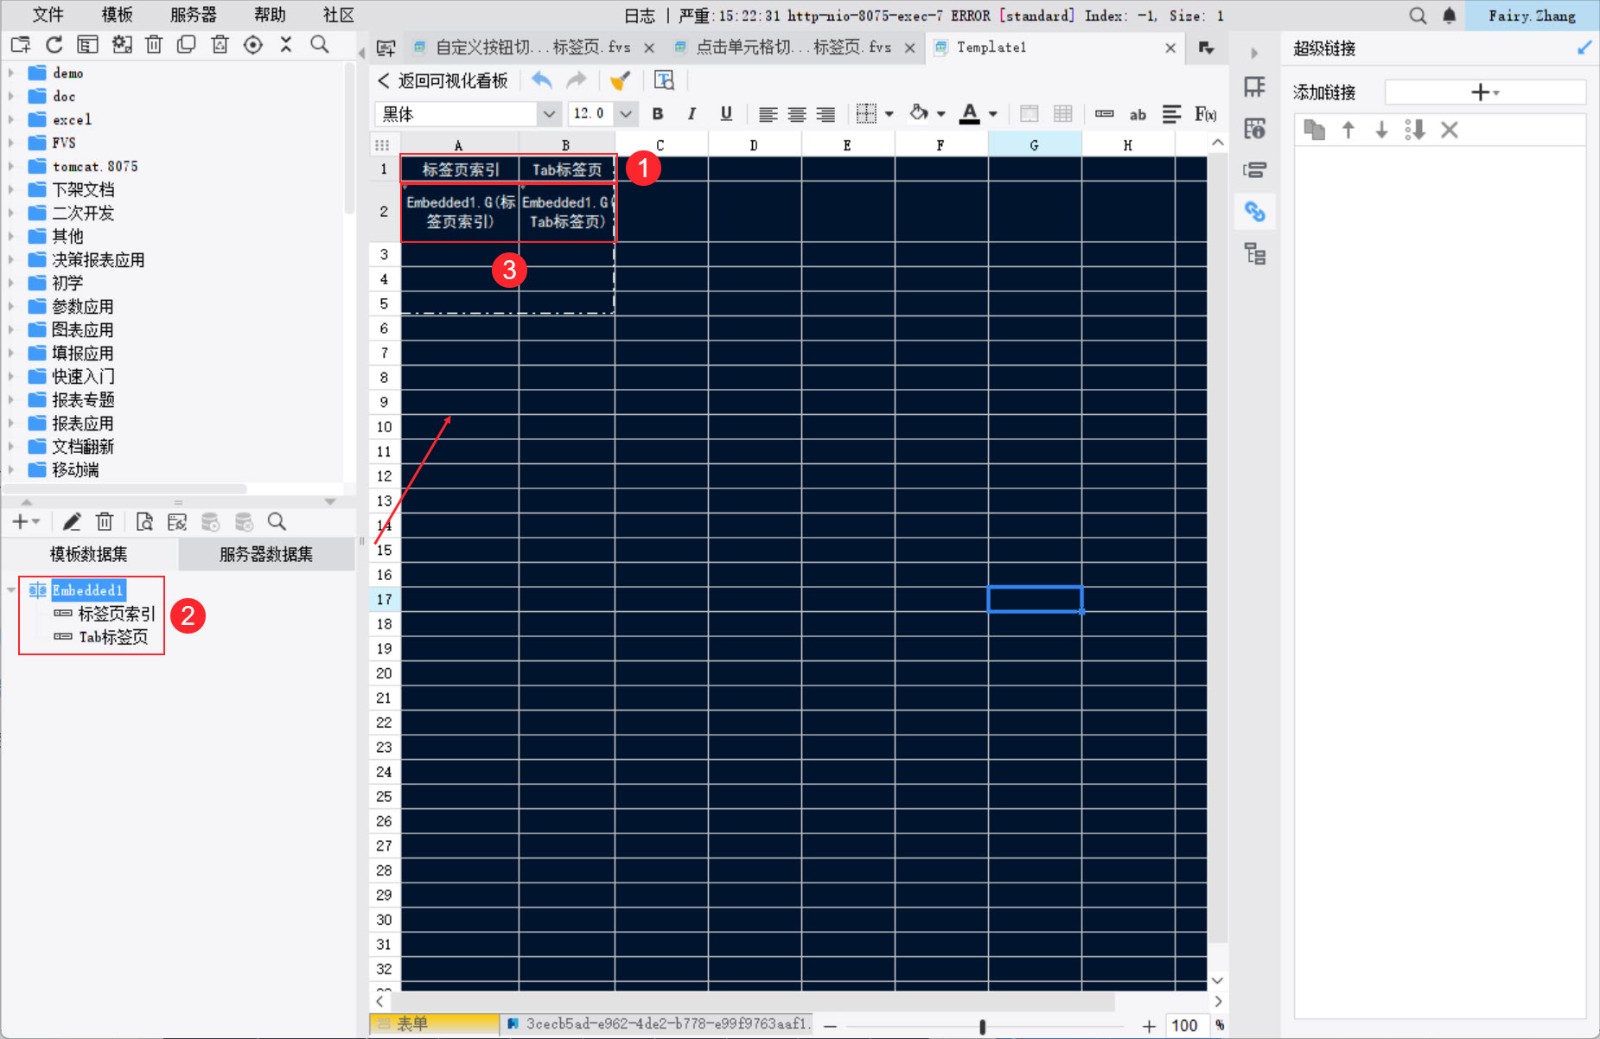The width and height of the screenshot is (1600, 1039).
Task: Select the 标签页索引 dataset field
Action: 116,613
